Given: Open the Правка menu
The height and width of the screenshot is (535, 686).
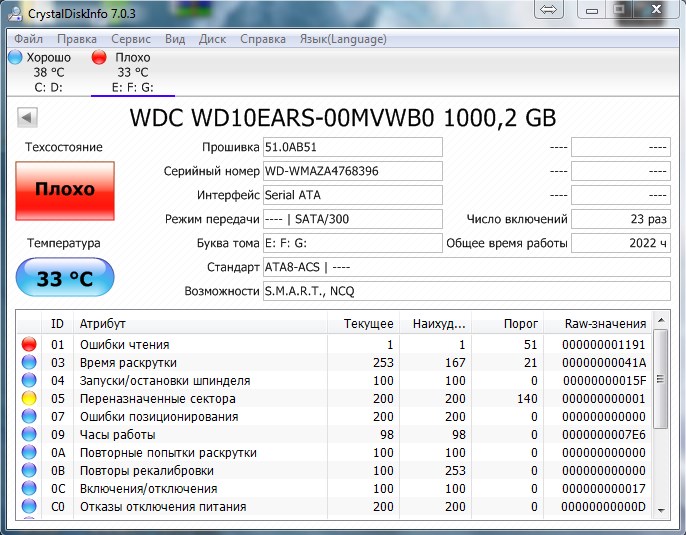Looking at the screenshot, I should coord(77,39).
